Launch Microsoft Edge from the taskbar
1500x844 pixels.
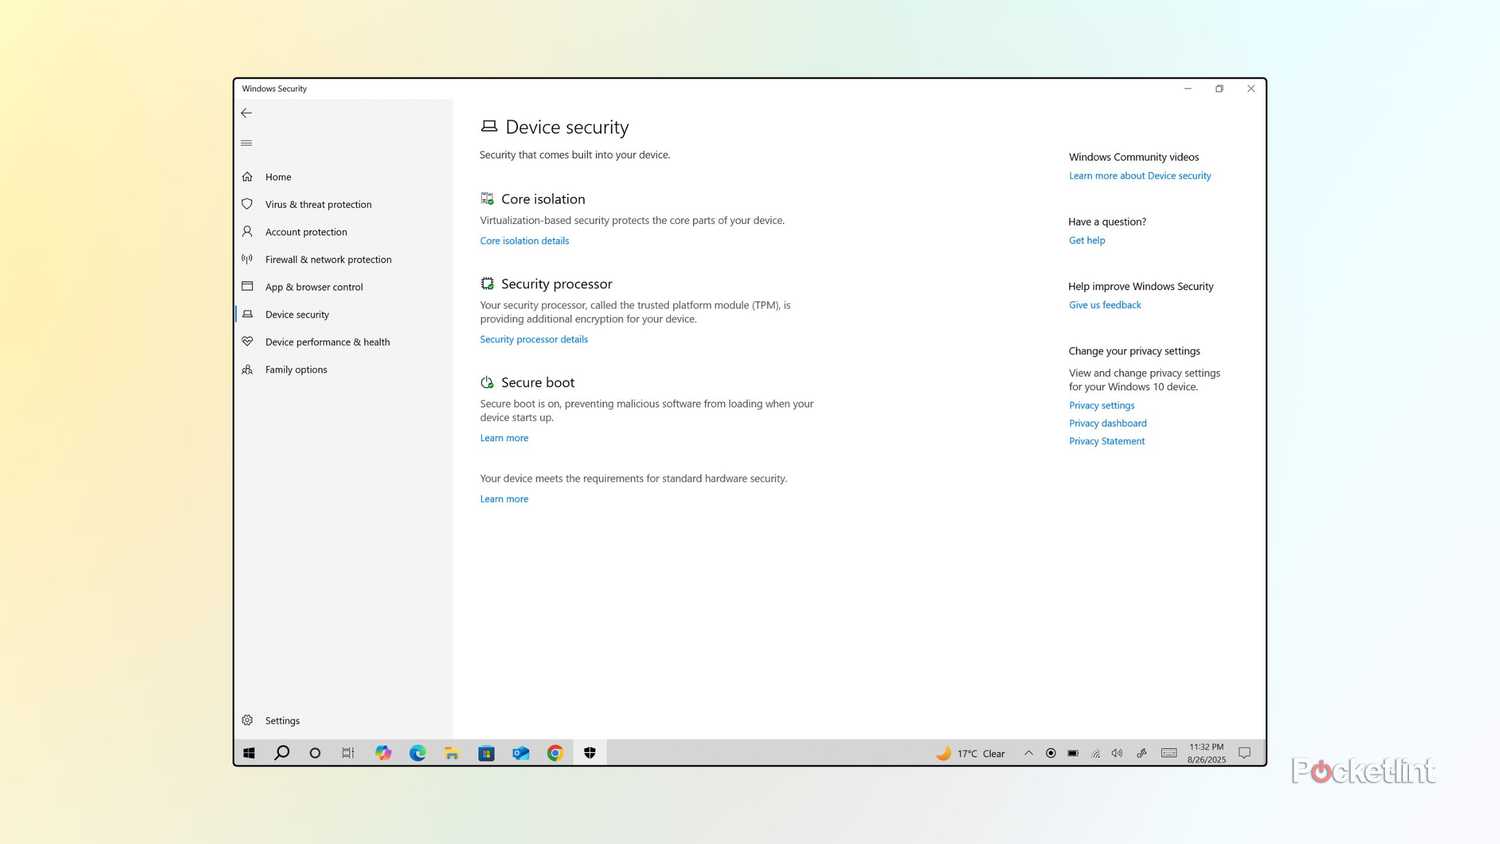417,753
